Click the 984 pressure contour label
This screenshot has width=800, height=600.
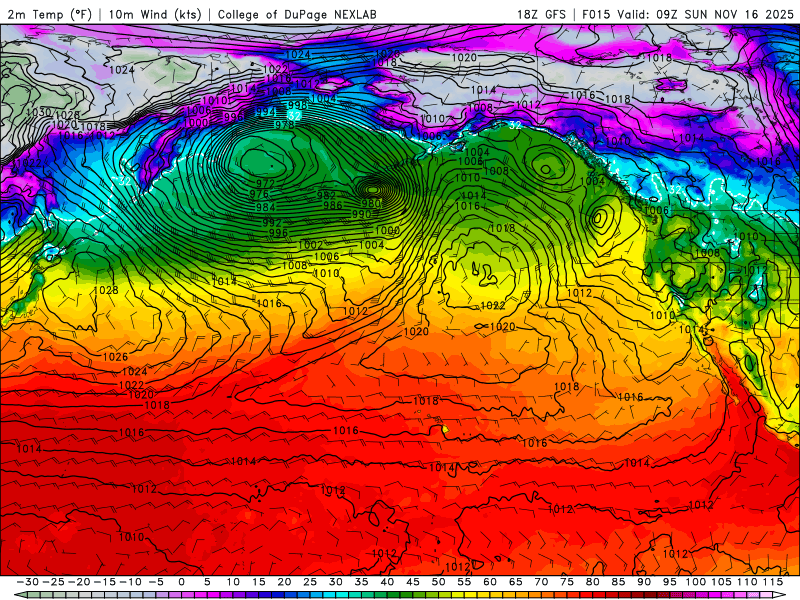265,207
